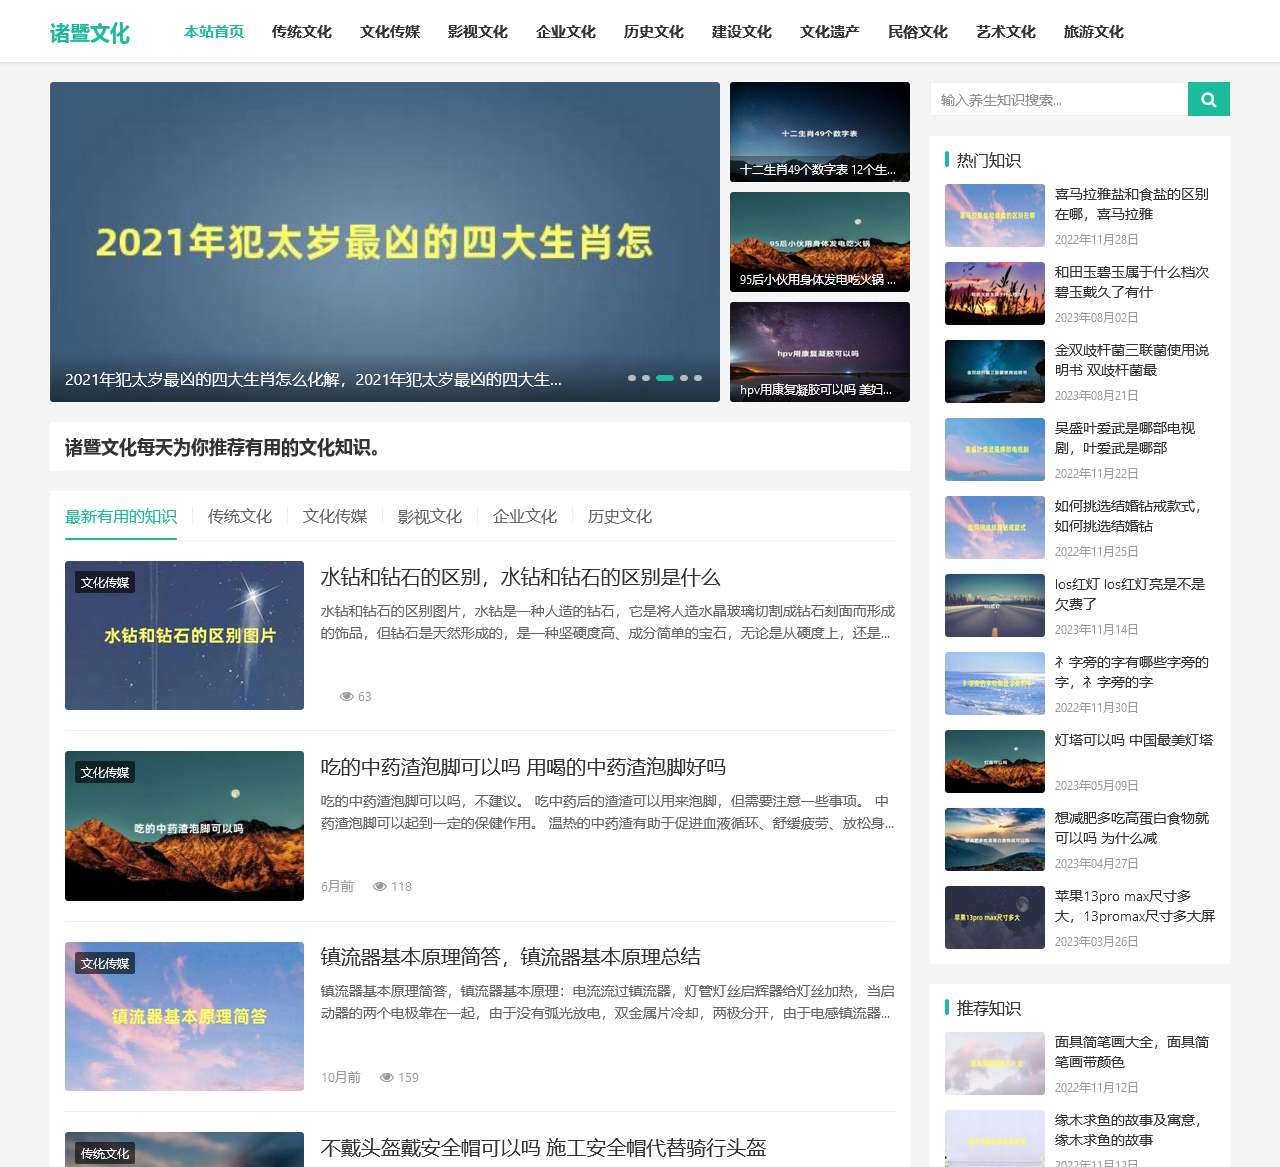1280x1167 pixels.
Task: Open hot article 如何挑选结婚钻戒款式
Action: [x=1128, y=516]
